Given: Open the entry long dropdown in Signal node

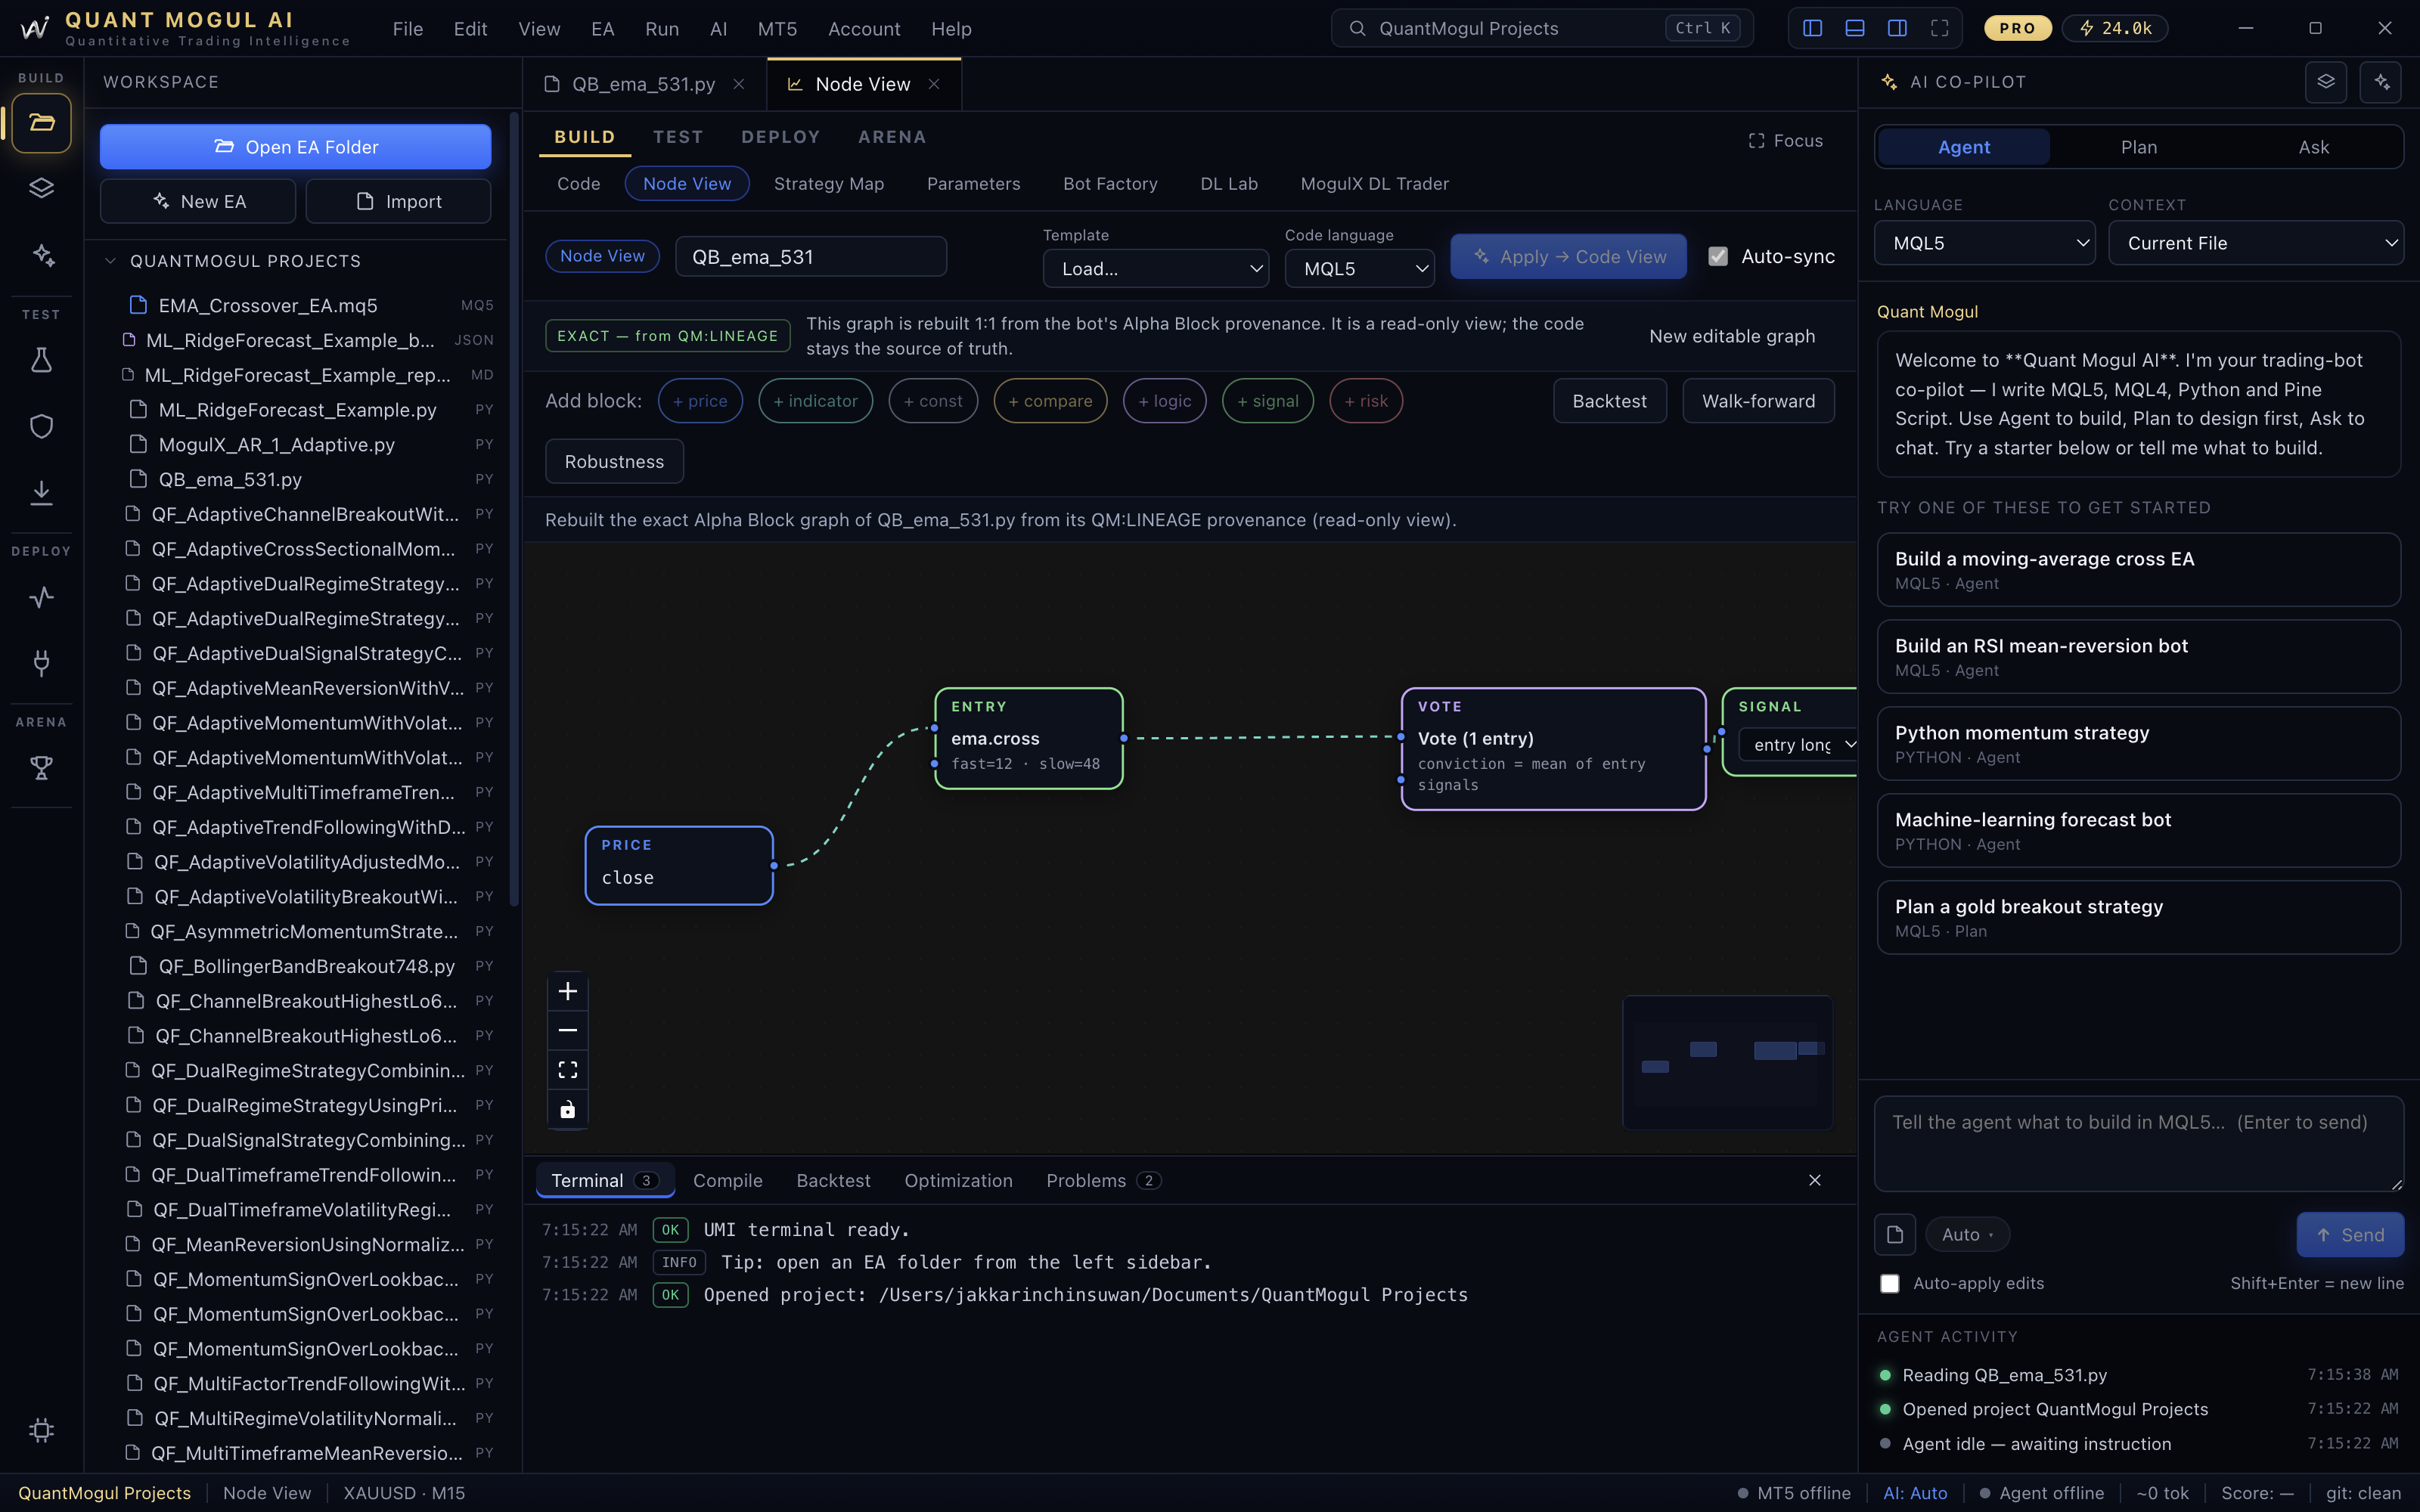Looking at the screenshot, I should [1800, 744].
